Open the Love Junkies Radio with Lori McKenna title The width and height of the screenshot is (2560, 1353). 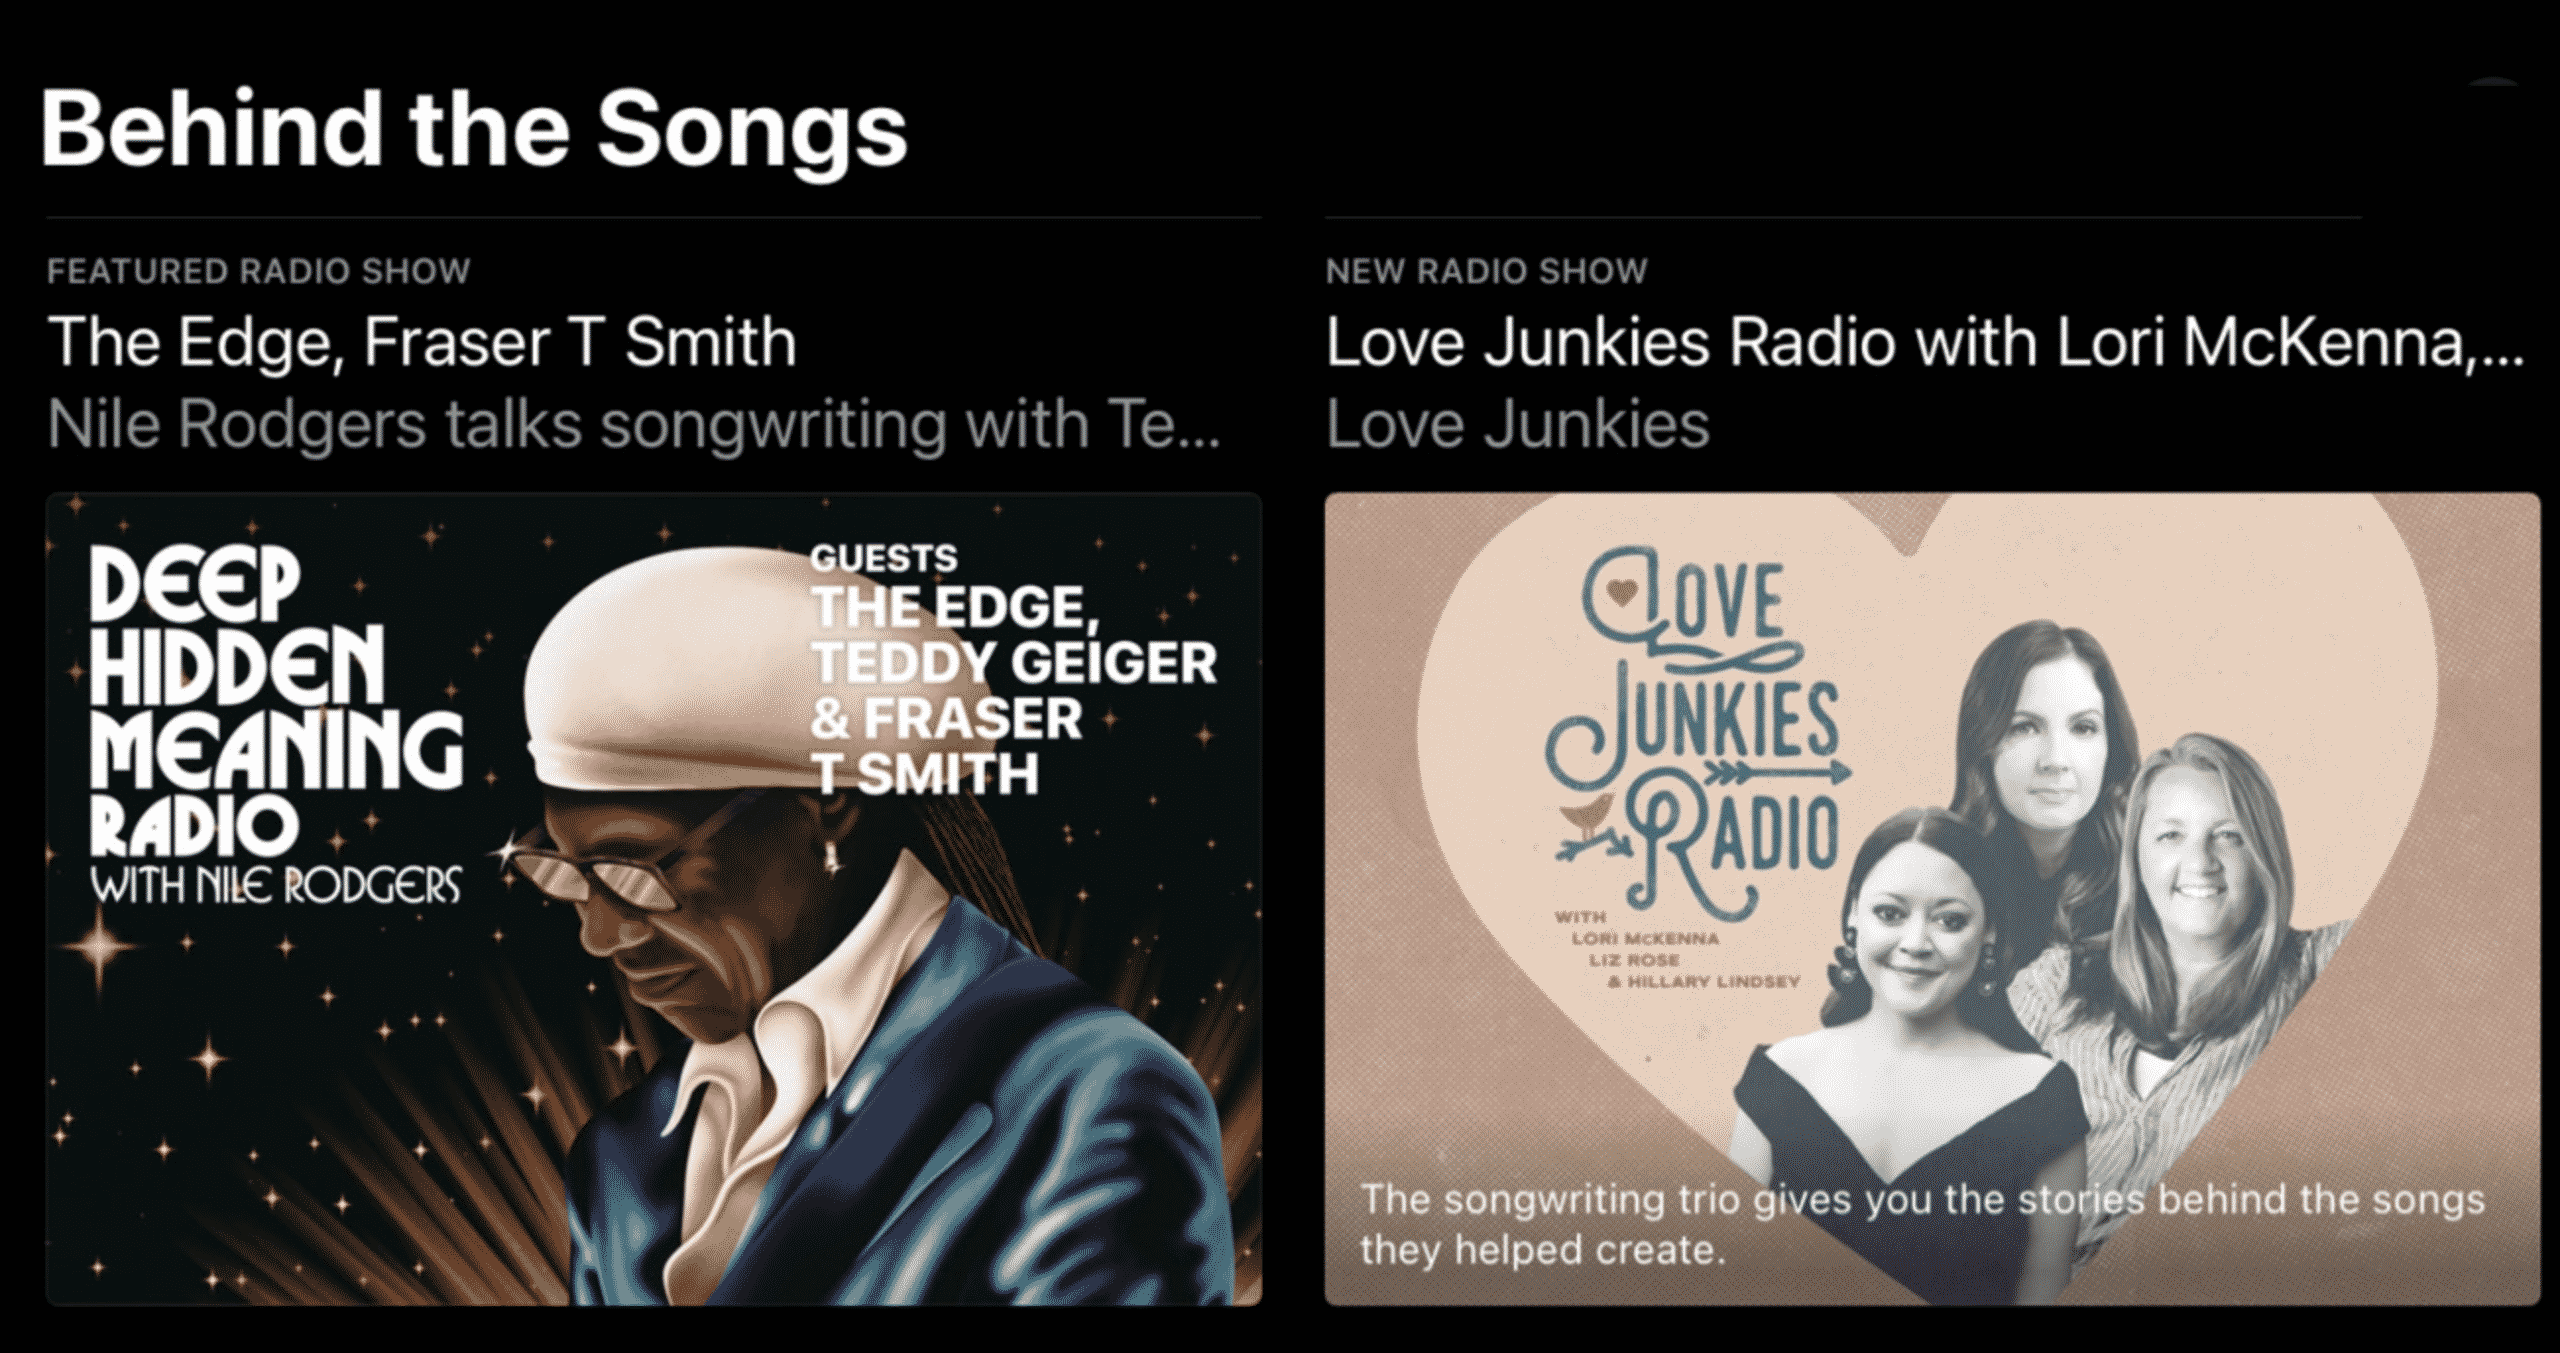(1925, 343)
